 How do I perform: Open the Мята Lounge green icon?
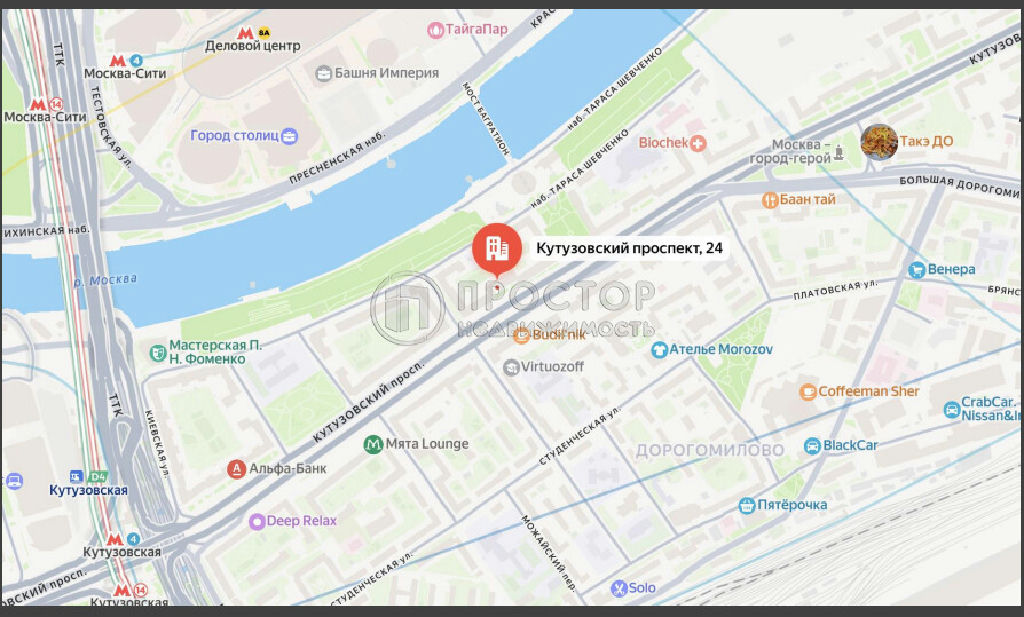coord(373,445)
